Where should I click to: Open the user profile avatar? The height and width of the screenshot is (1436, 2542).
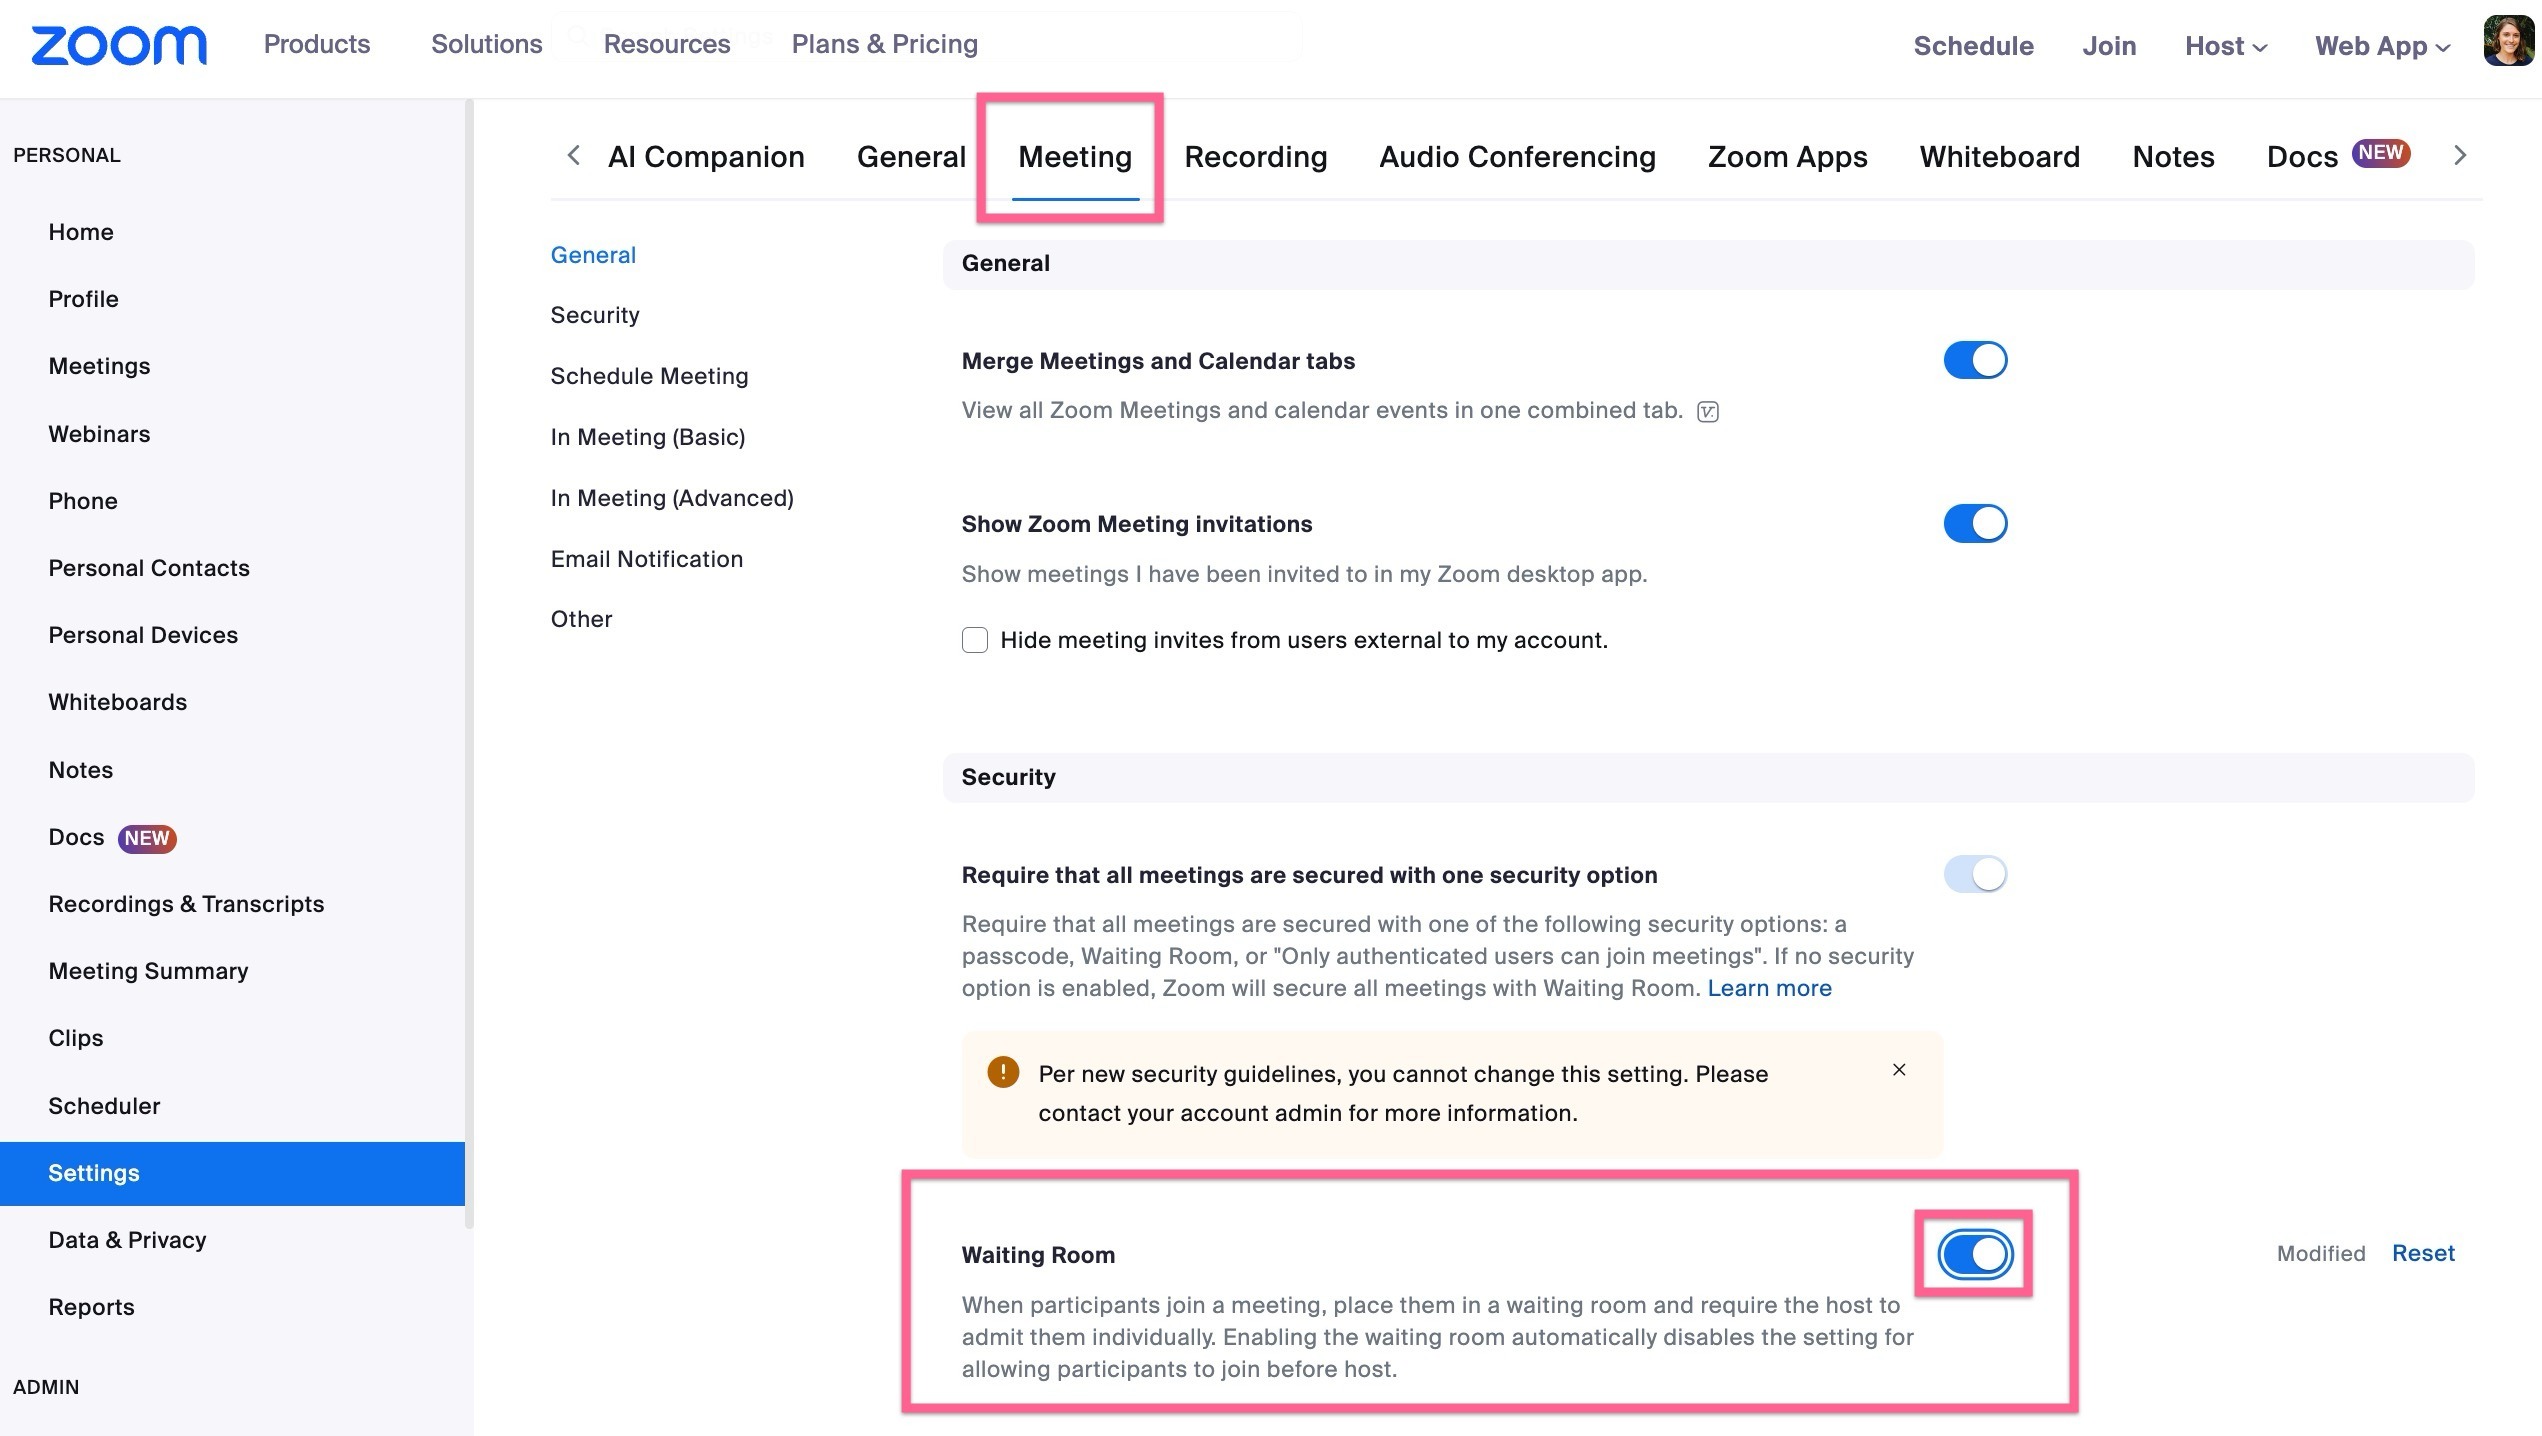point(2508,43)
